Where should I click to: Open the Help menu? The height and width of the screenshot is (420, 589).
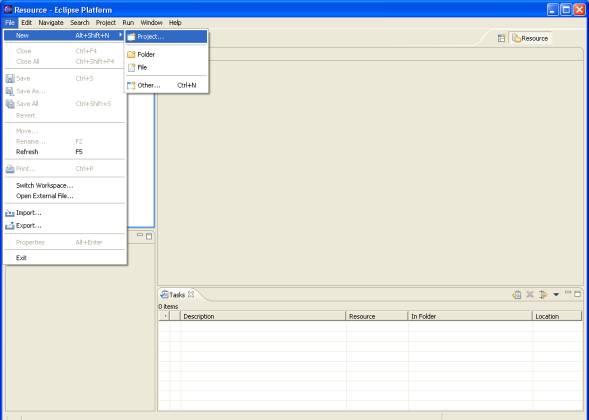click(175, 23)
